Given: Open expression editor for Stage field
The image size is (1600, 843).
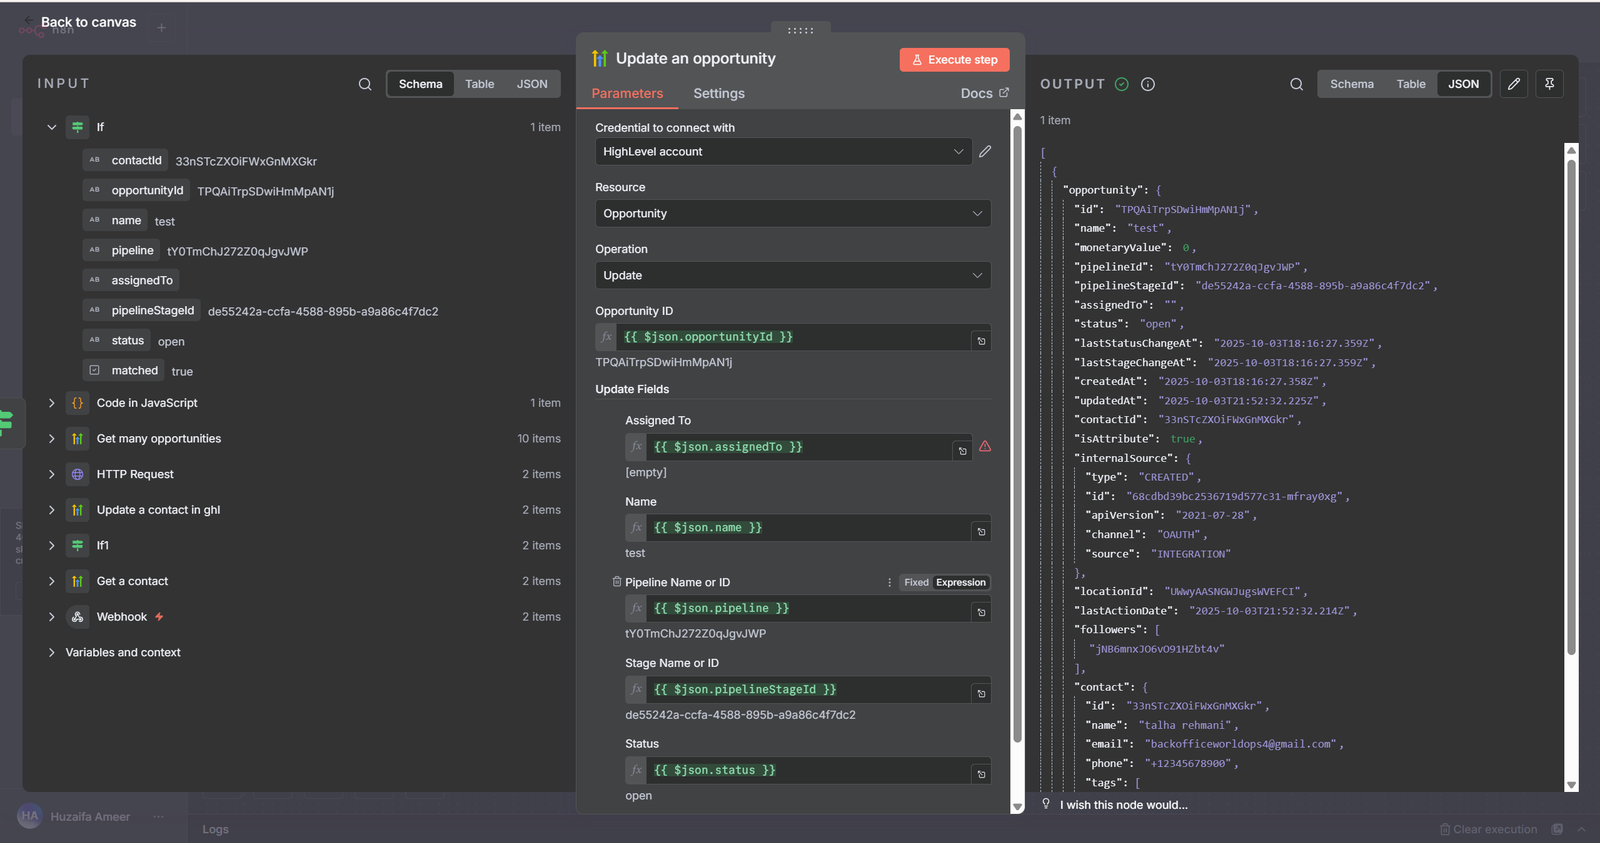Looking at the screenshot, I should pos(981,693).
